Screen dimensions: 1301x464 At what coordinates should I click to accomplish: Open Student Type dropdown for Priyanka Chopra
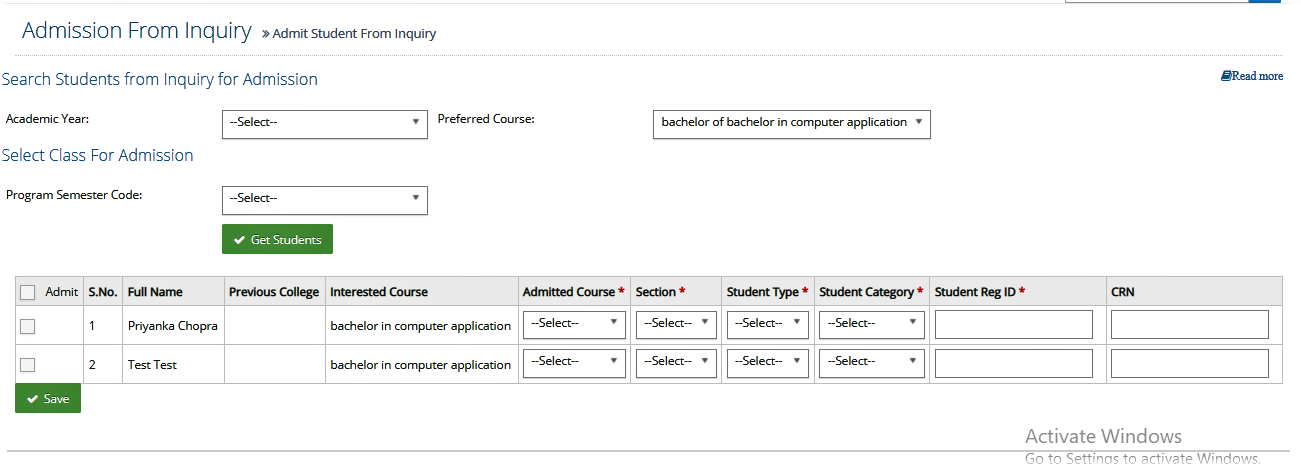pyautogui.click(x=768, y=324)
